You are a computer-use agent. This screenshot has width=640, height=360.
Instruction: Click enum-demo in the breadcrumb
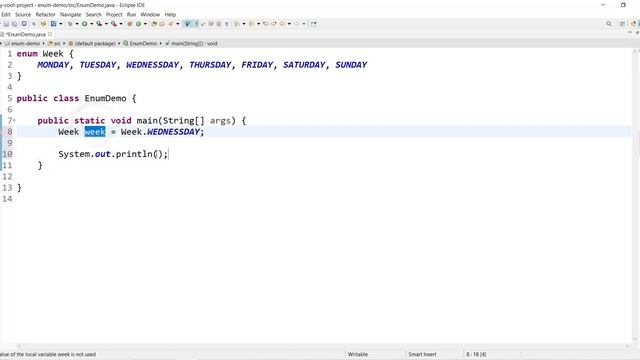pos(25,43)
